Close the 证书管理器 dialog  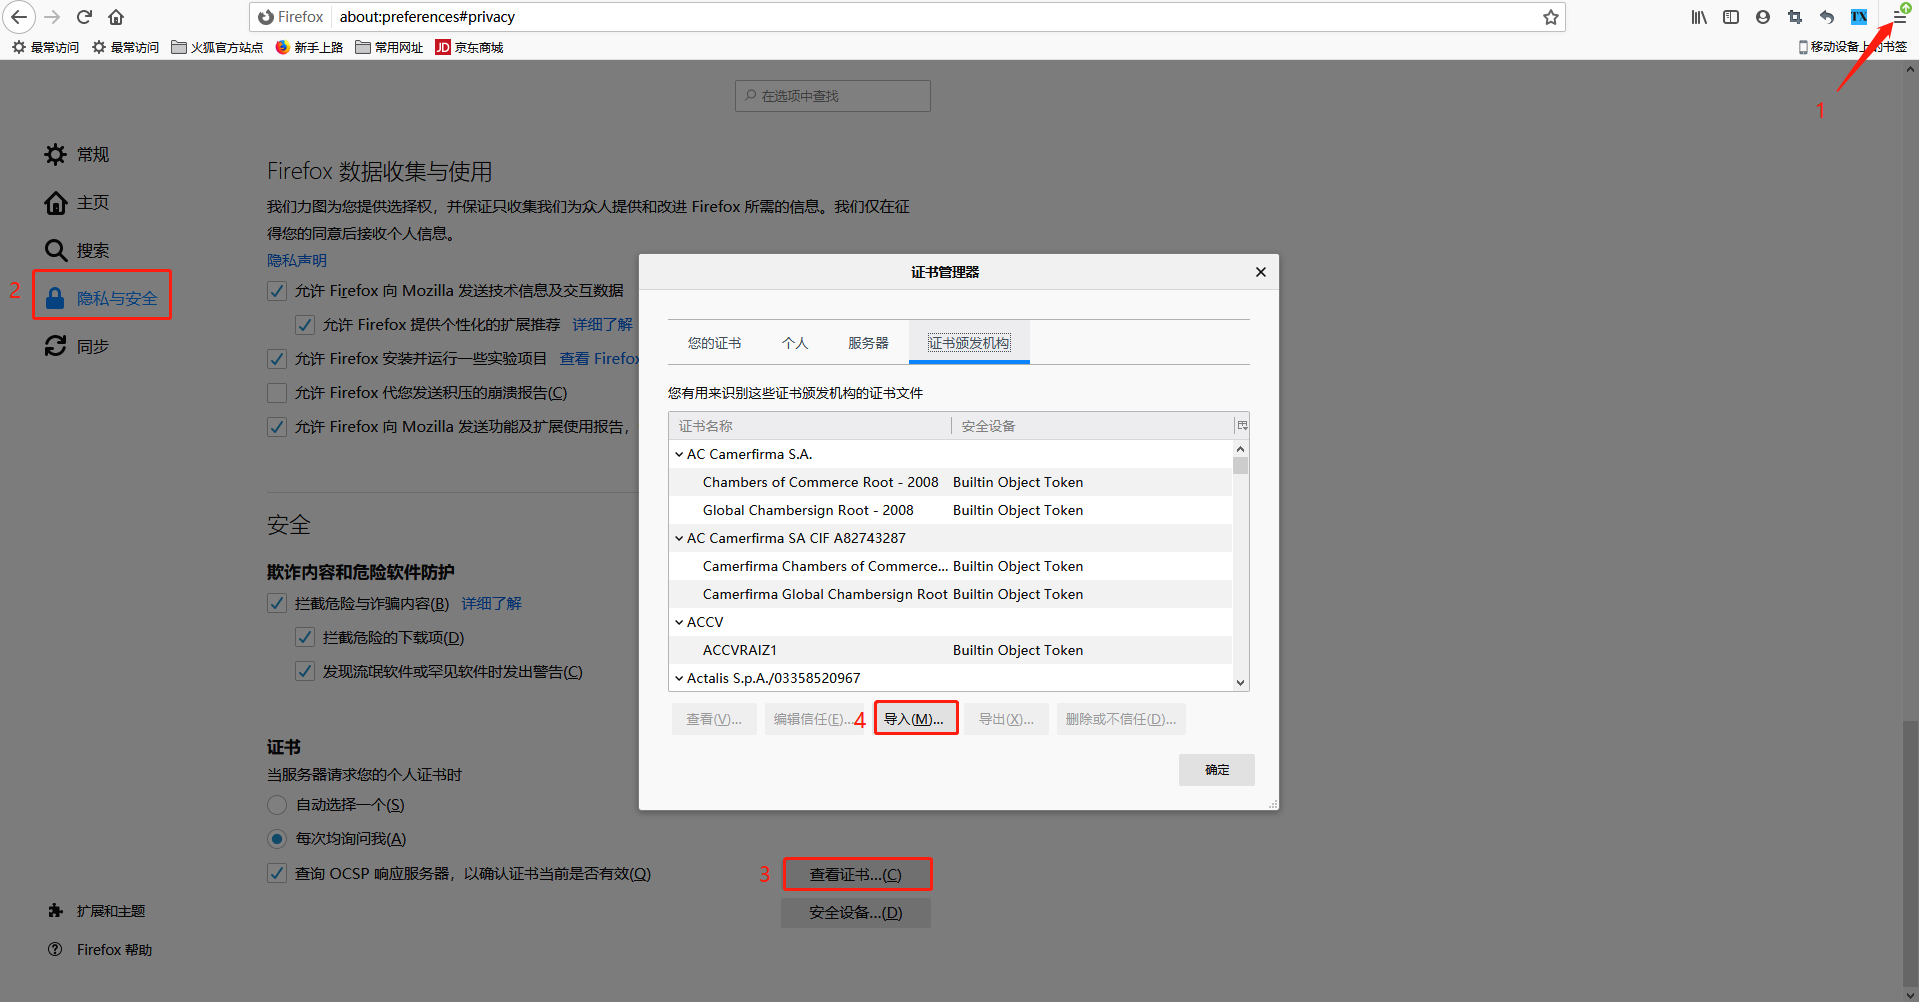(1260, 272)
